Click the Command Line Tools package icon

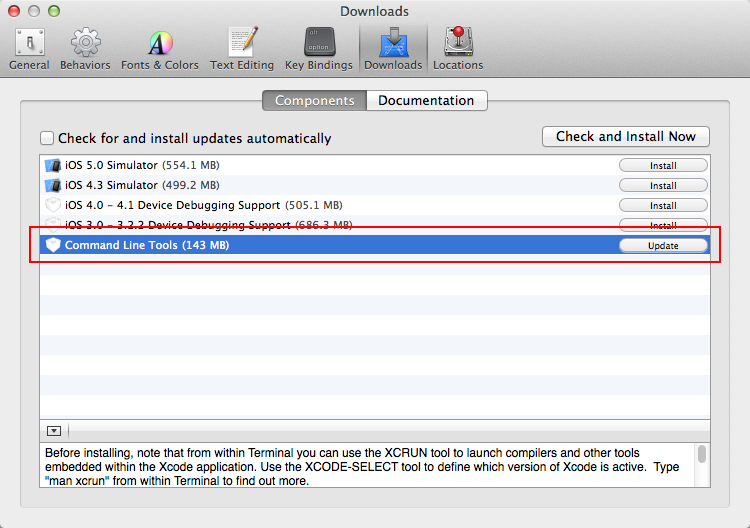[x=53, y=245]
